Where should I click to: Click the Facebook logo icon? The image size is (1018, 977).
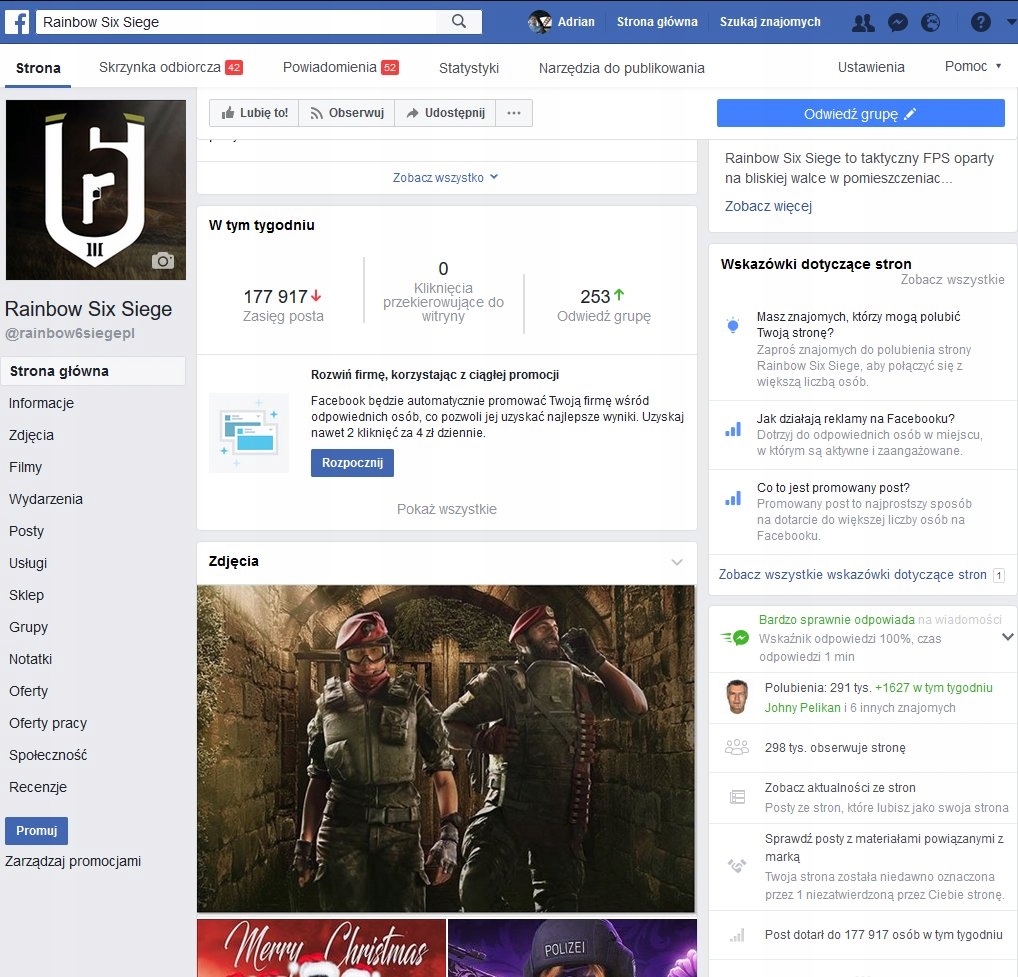pyautogui.click(x=18, y=22)
